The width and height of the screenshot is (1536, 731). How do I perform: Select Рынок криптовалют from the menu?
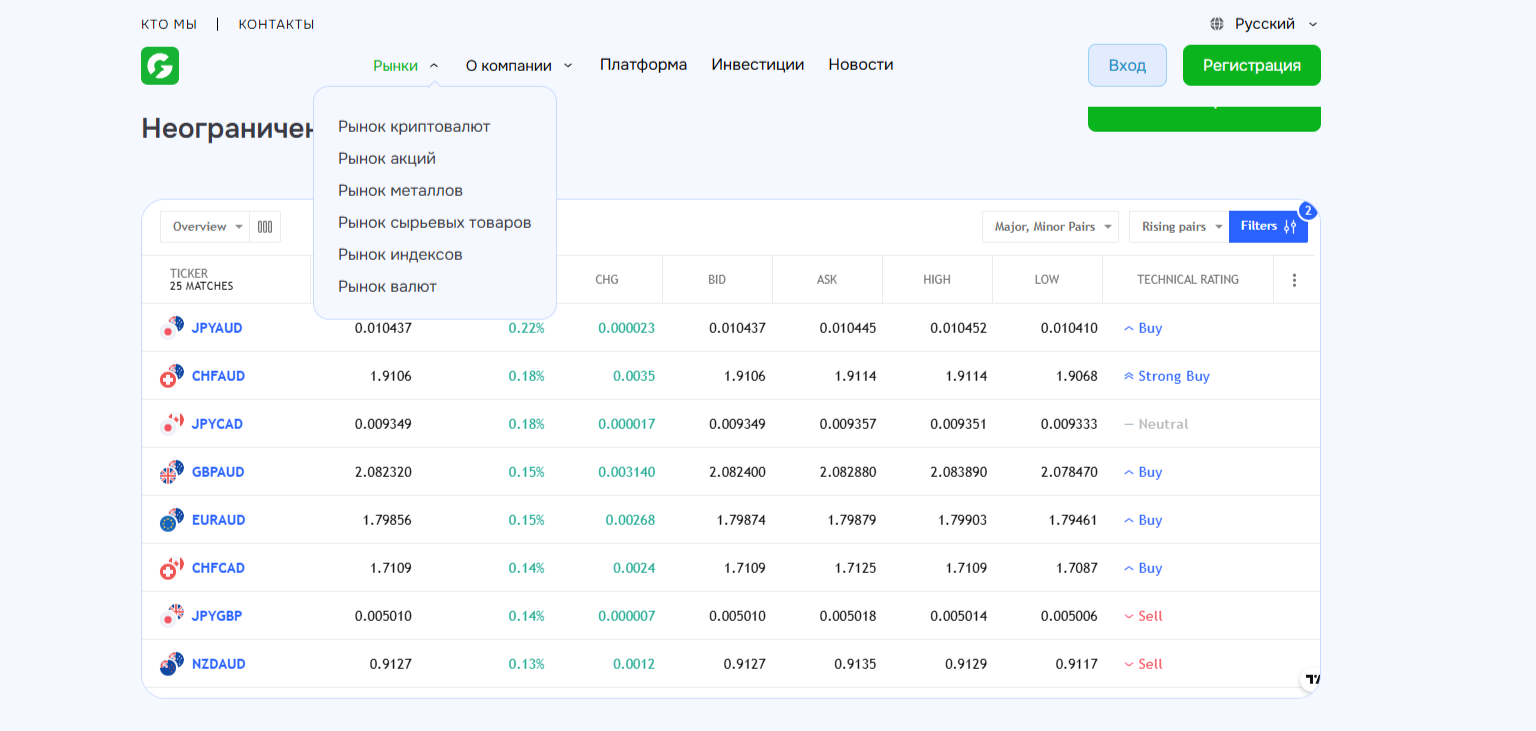[414, 127]
